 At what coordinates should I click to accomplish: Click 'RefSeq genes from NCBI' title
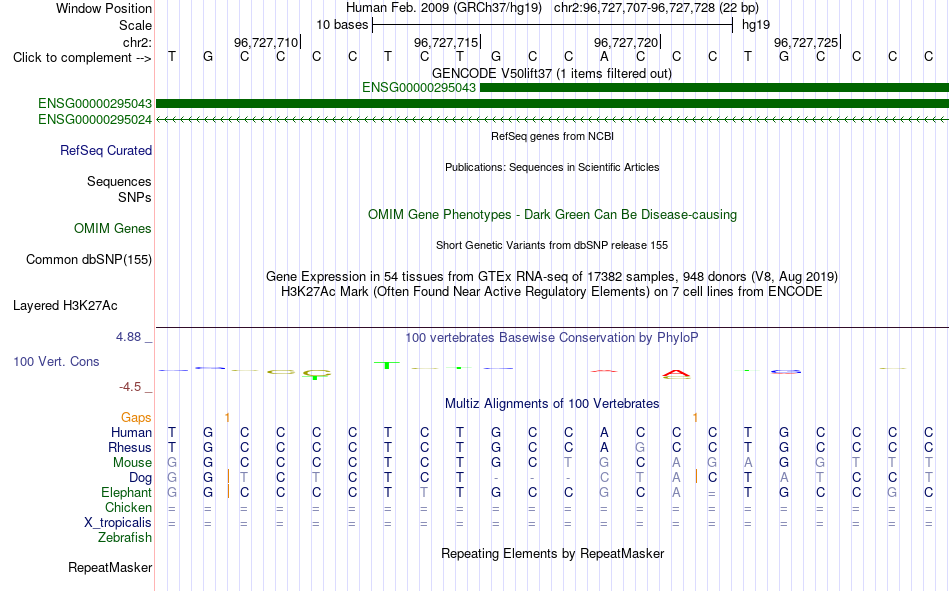pyautogui.click(x=552, y=136)
